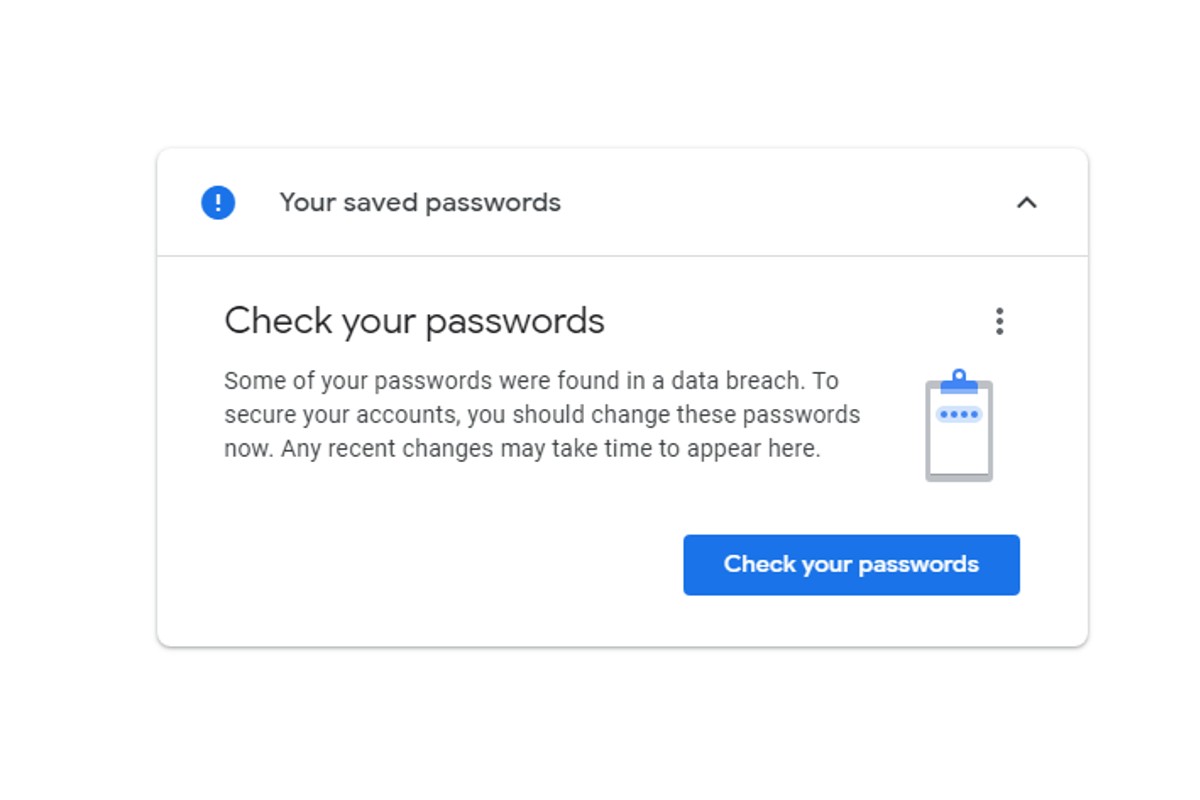The height and width of the screenshot is (800, 1200).
Task: Click the warning badge next to saved passwords
Action: pyautogui.click(x=217, y=201)
